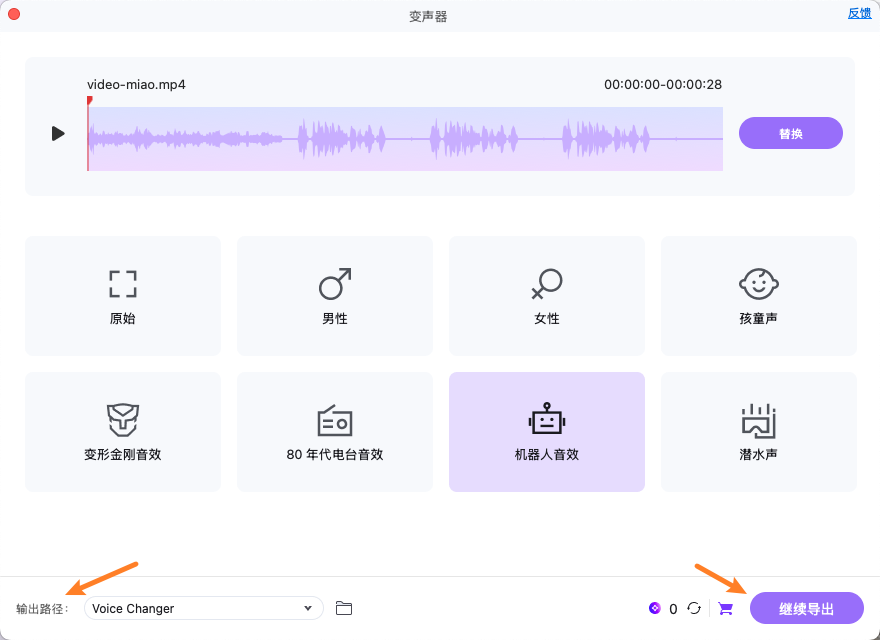The image size is (880, 640).
Task: Click 继续导出 to continue exporting
Action: (806, 608)
